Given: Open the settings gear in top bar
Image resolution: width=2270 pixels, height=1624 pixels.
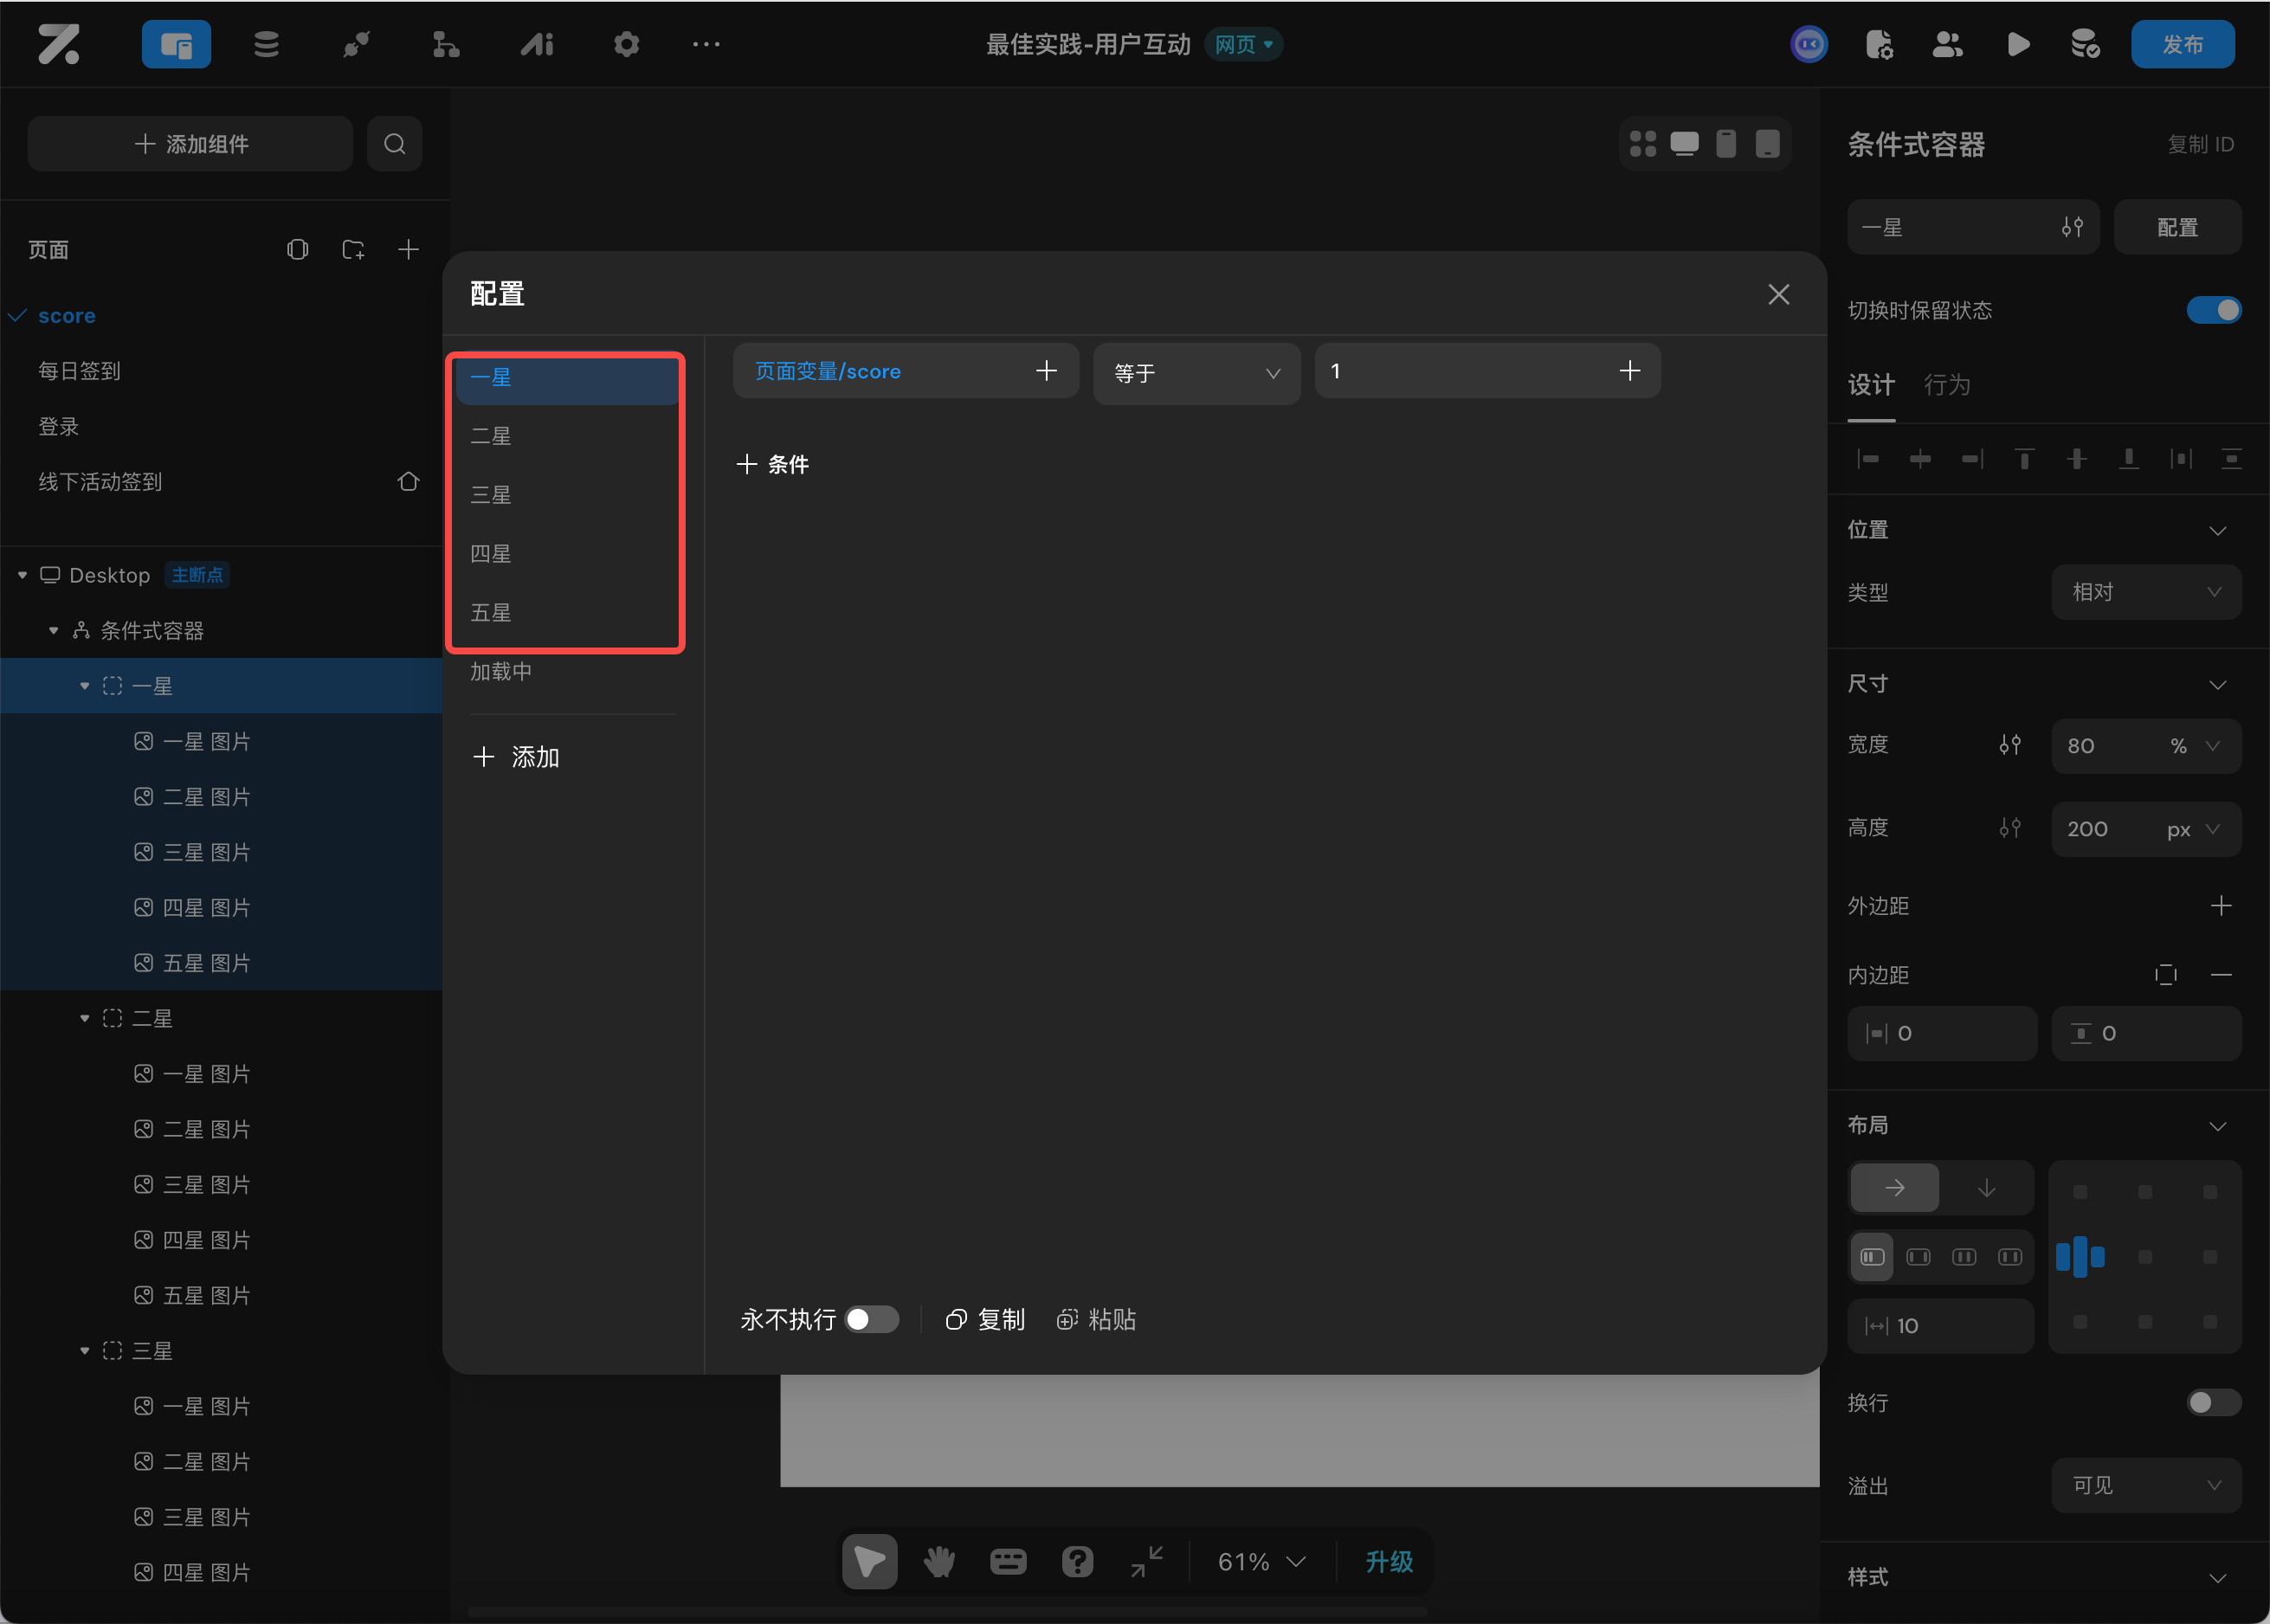Looking at the screenshot, I should click(x=626, y=44).
